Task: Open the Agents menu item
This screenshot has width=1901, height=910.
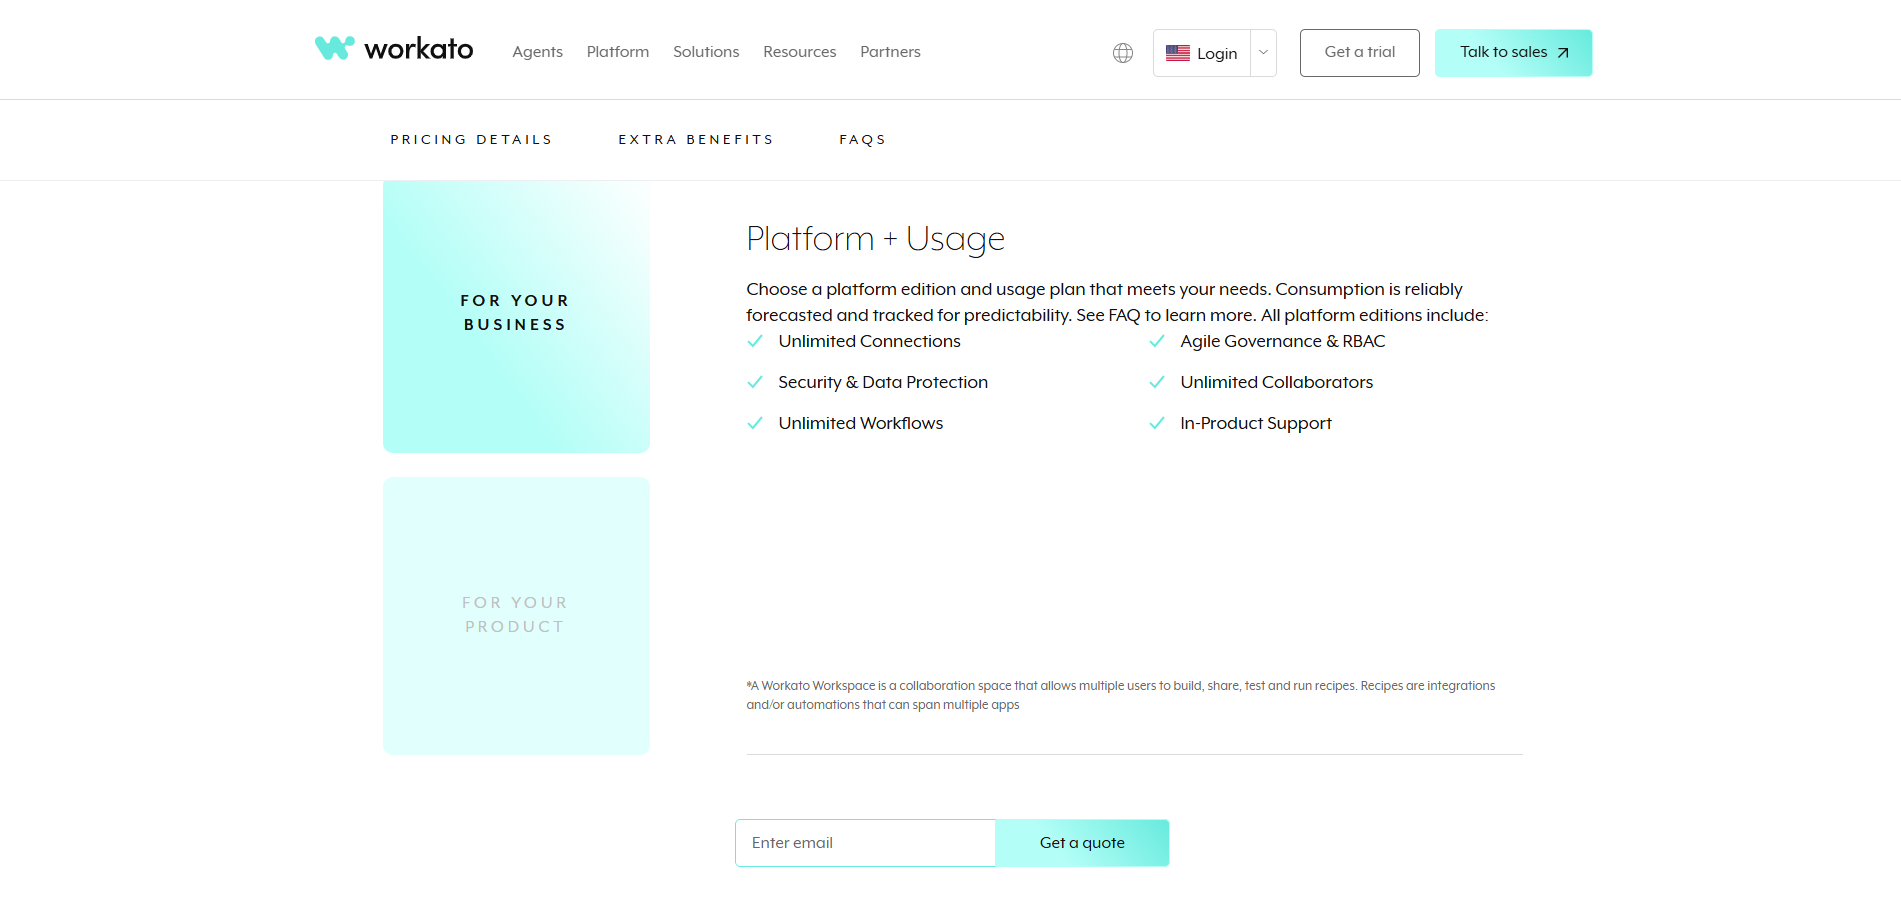Action: (537, 52)
